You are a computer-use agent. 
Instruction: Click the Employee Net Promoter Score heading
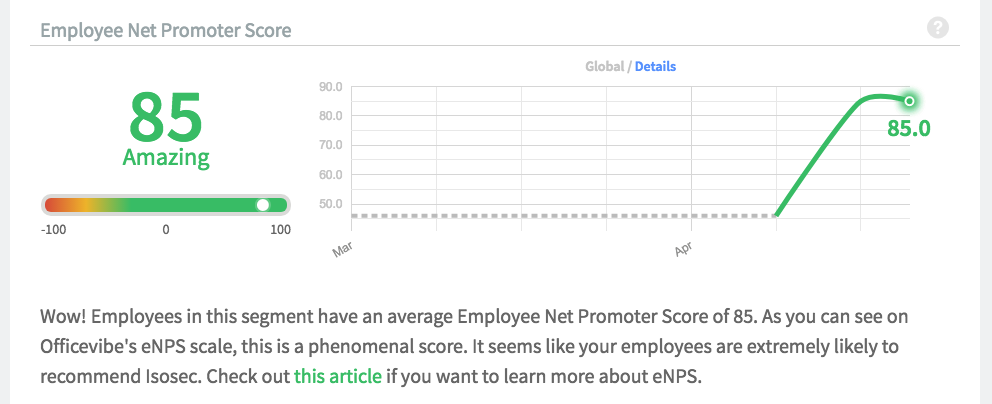(x=166, y=30)
